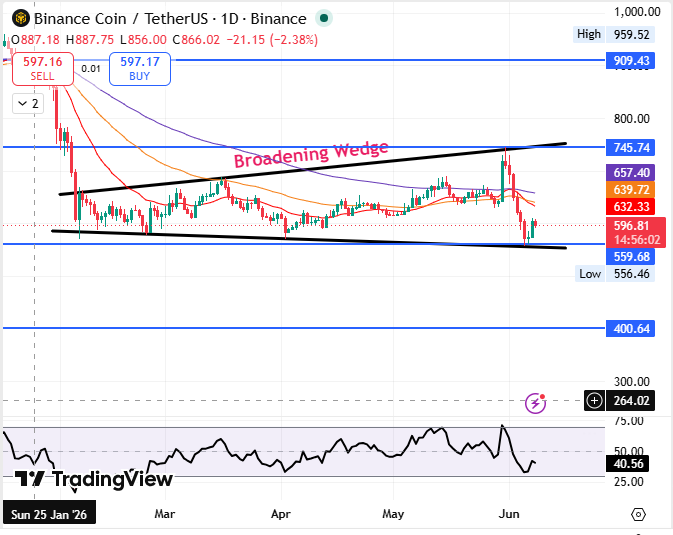Select the 909.43 horizontal line price label
This screenshot has height=535, width=673.
[631, 61]
